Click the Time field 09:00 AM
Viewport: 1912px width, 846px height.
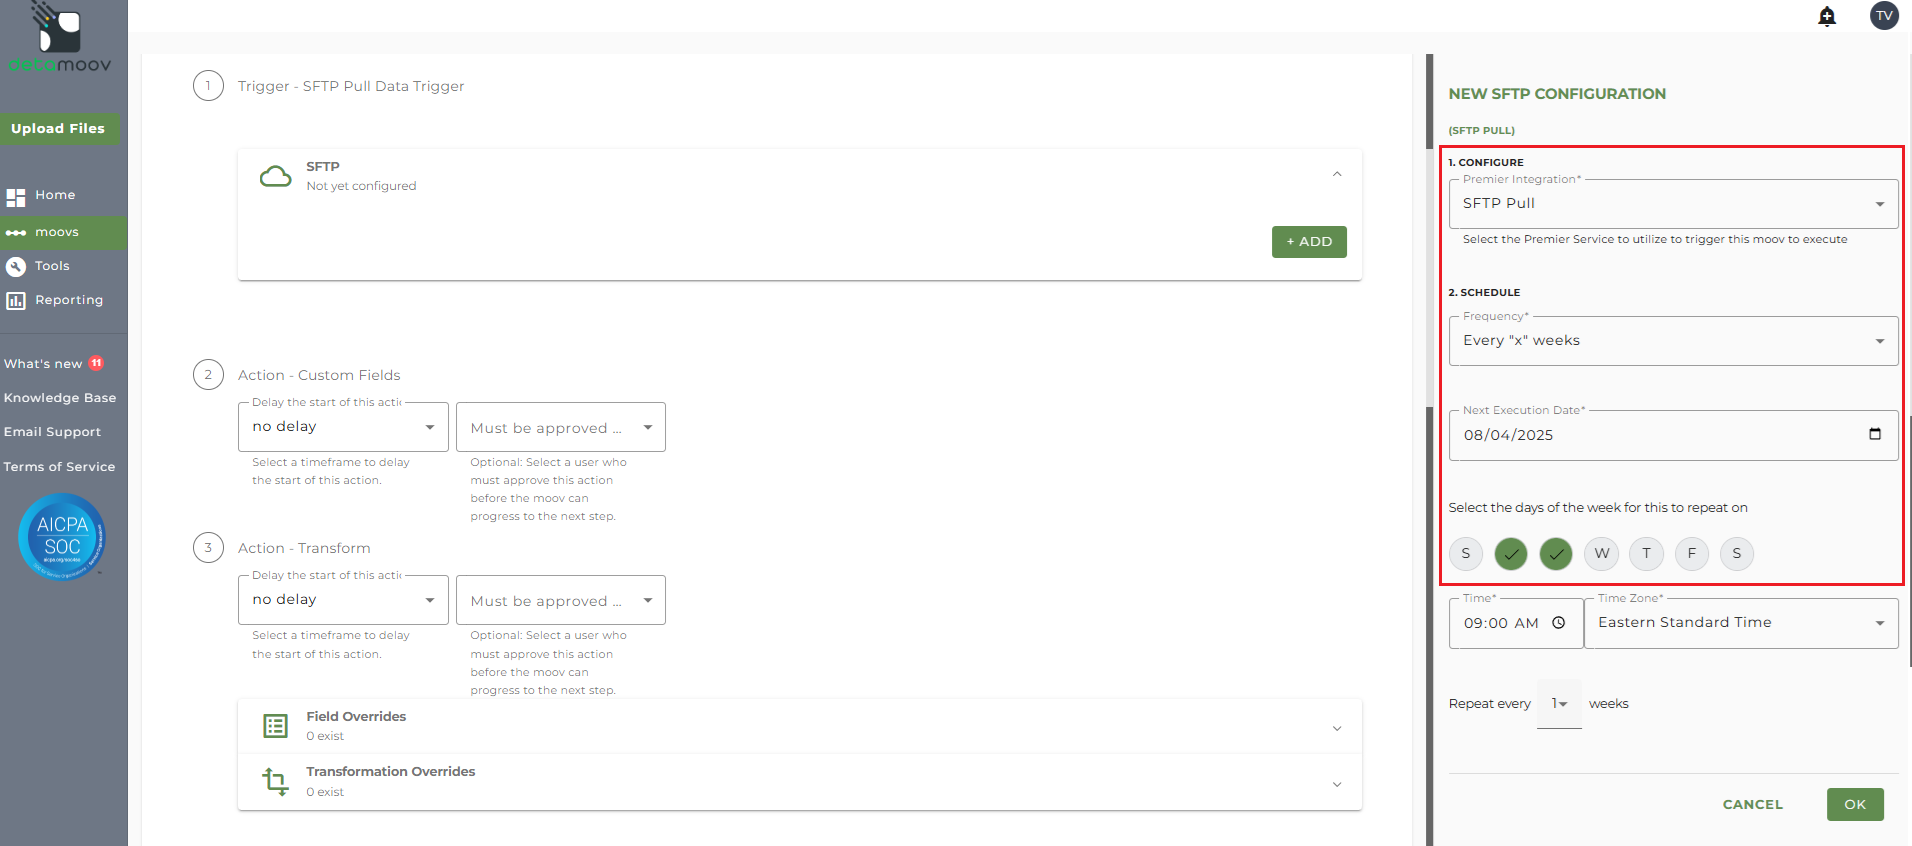tap(1516, 622)
